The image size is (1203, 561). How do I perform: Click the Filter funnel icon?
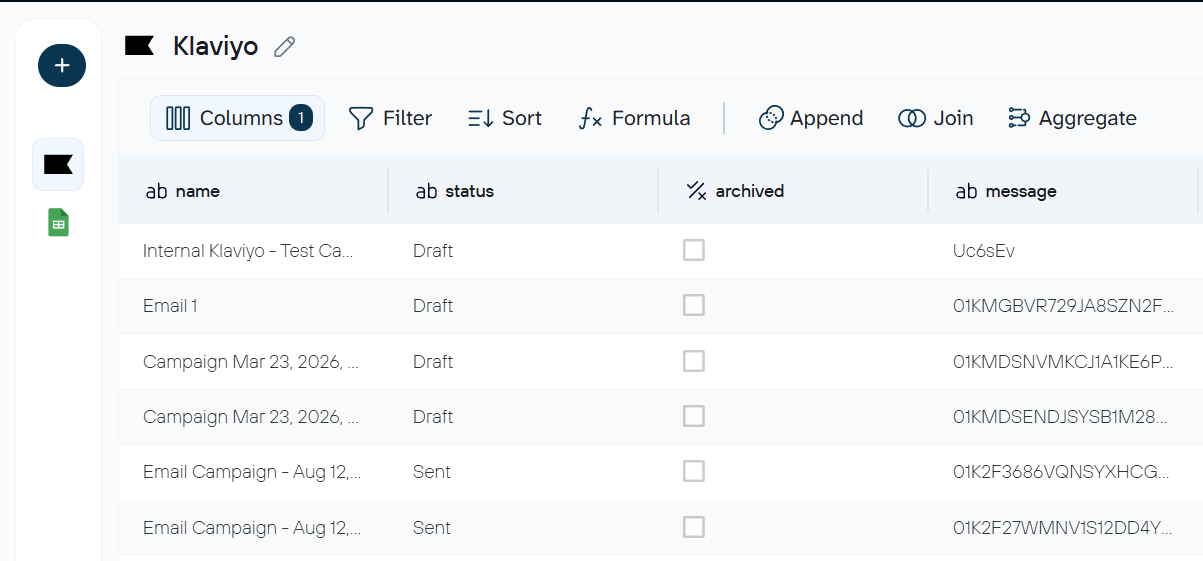(x=360, y=118)
